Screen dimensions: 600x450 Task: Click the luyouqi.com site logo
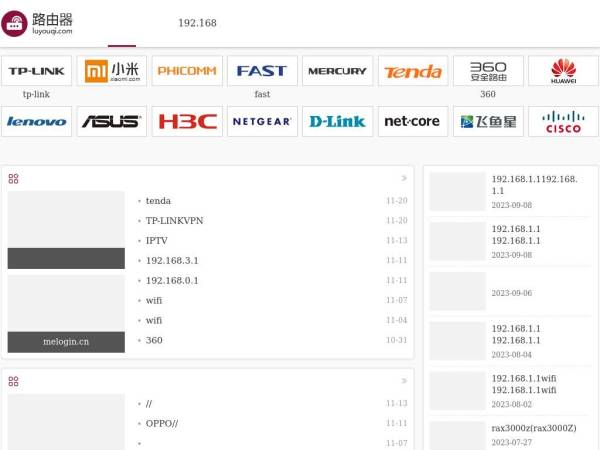click(40, 23)
